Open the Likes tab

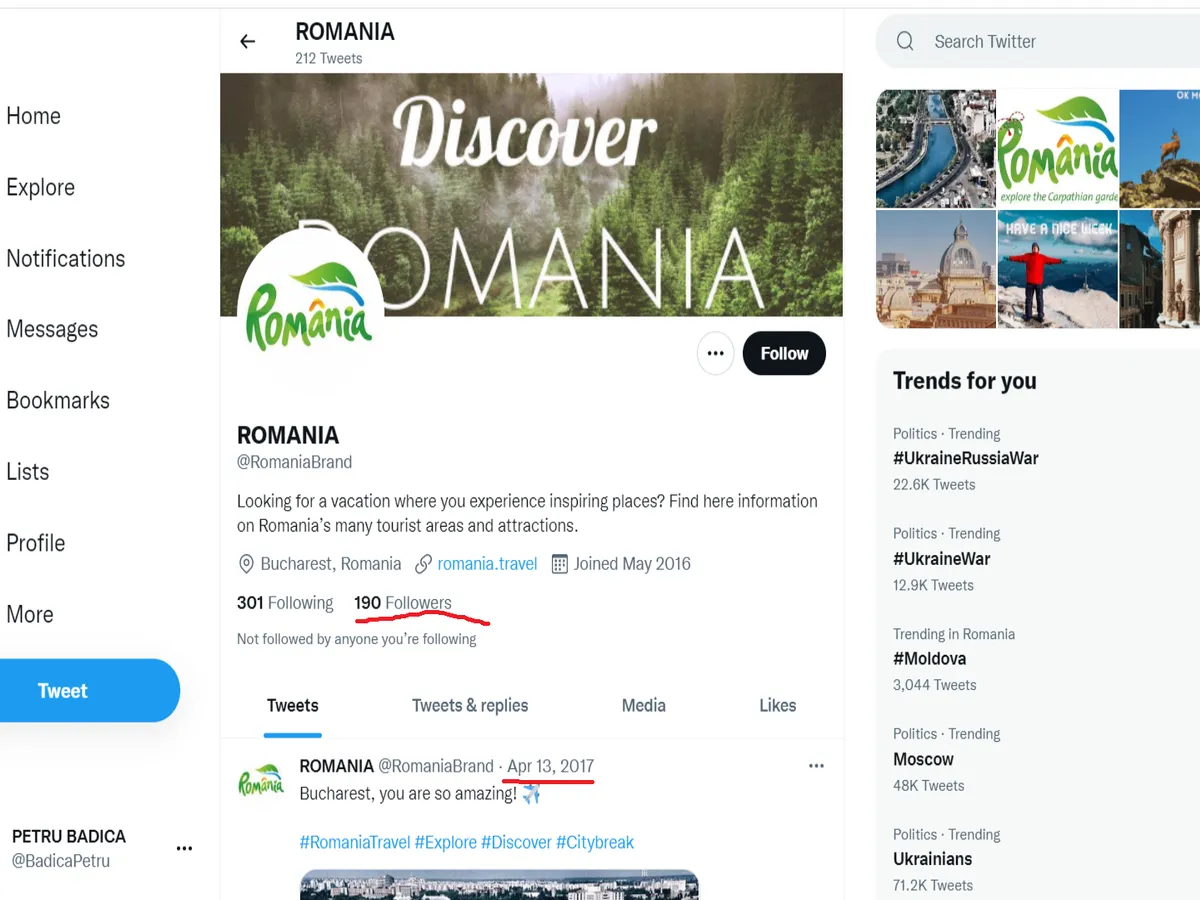[777, 705]
